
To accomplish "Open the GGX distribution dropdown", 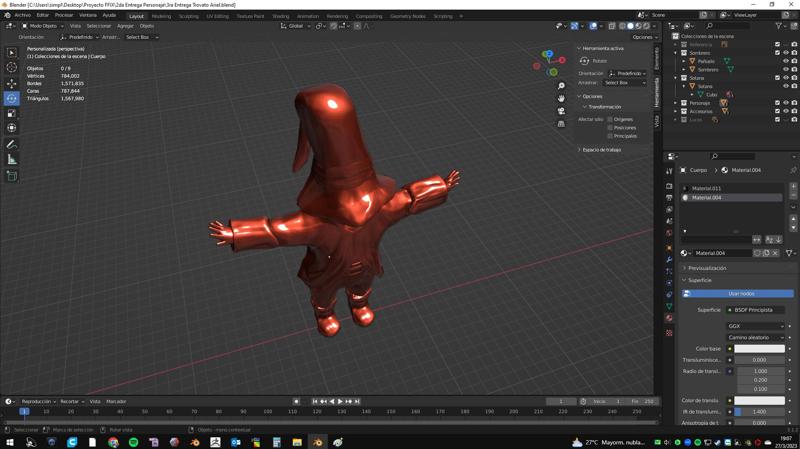I will click(755, 326).
